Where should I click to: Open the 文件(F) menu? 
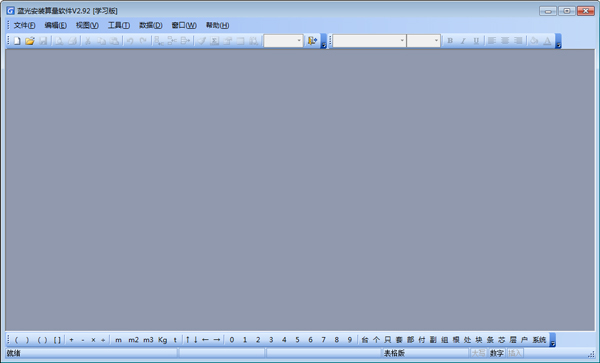pos(24,25)
